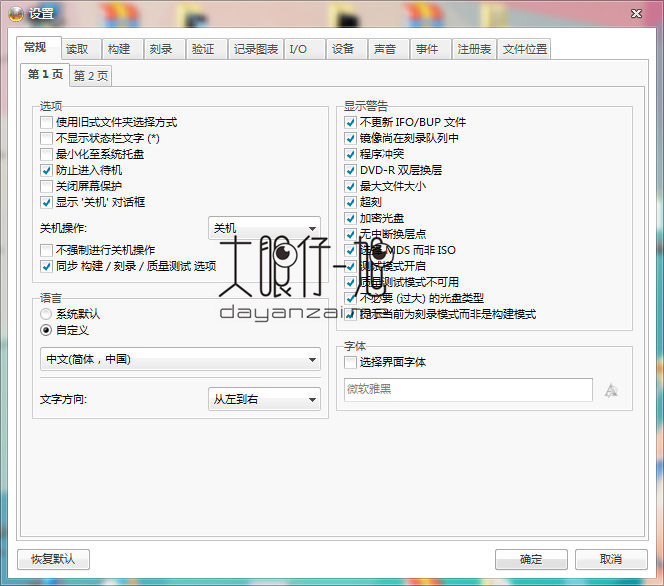
Task: Toggle DVD-R 双层换层 warning
Action: [393, 170]
